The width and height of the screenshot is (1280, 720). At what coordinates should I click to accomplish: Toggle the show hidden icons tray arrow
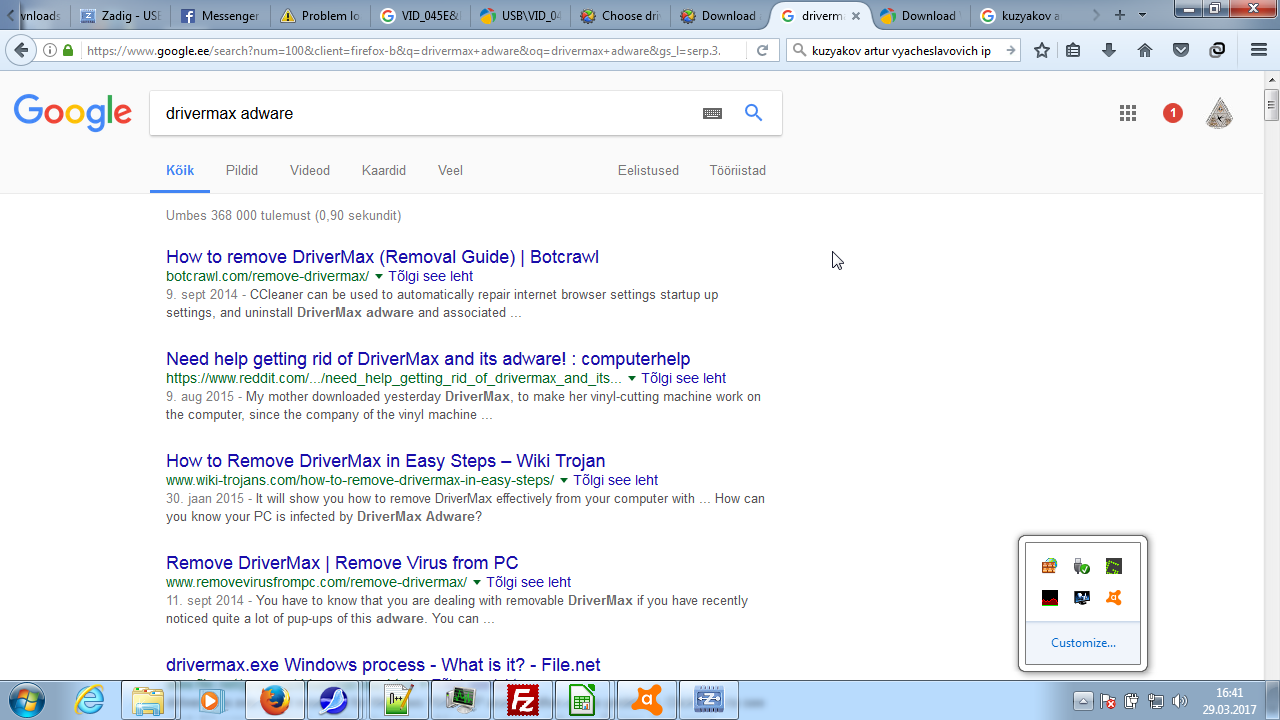click(1083, 701)
